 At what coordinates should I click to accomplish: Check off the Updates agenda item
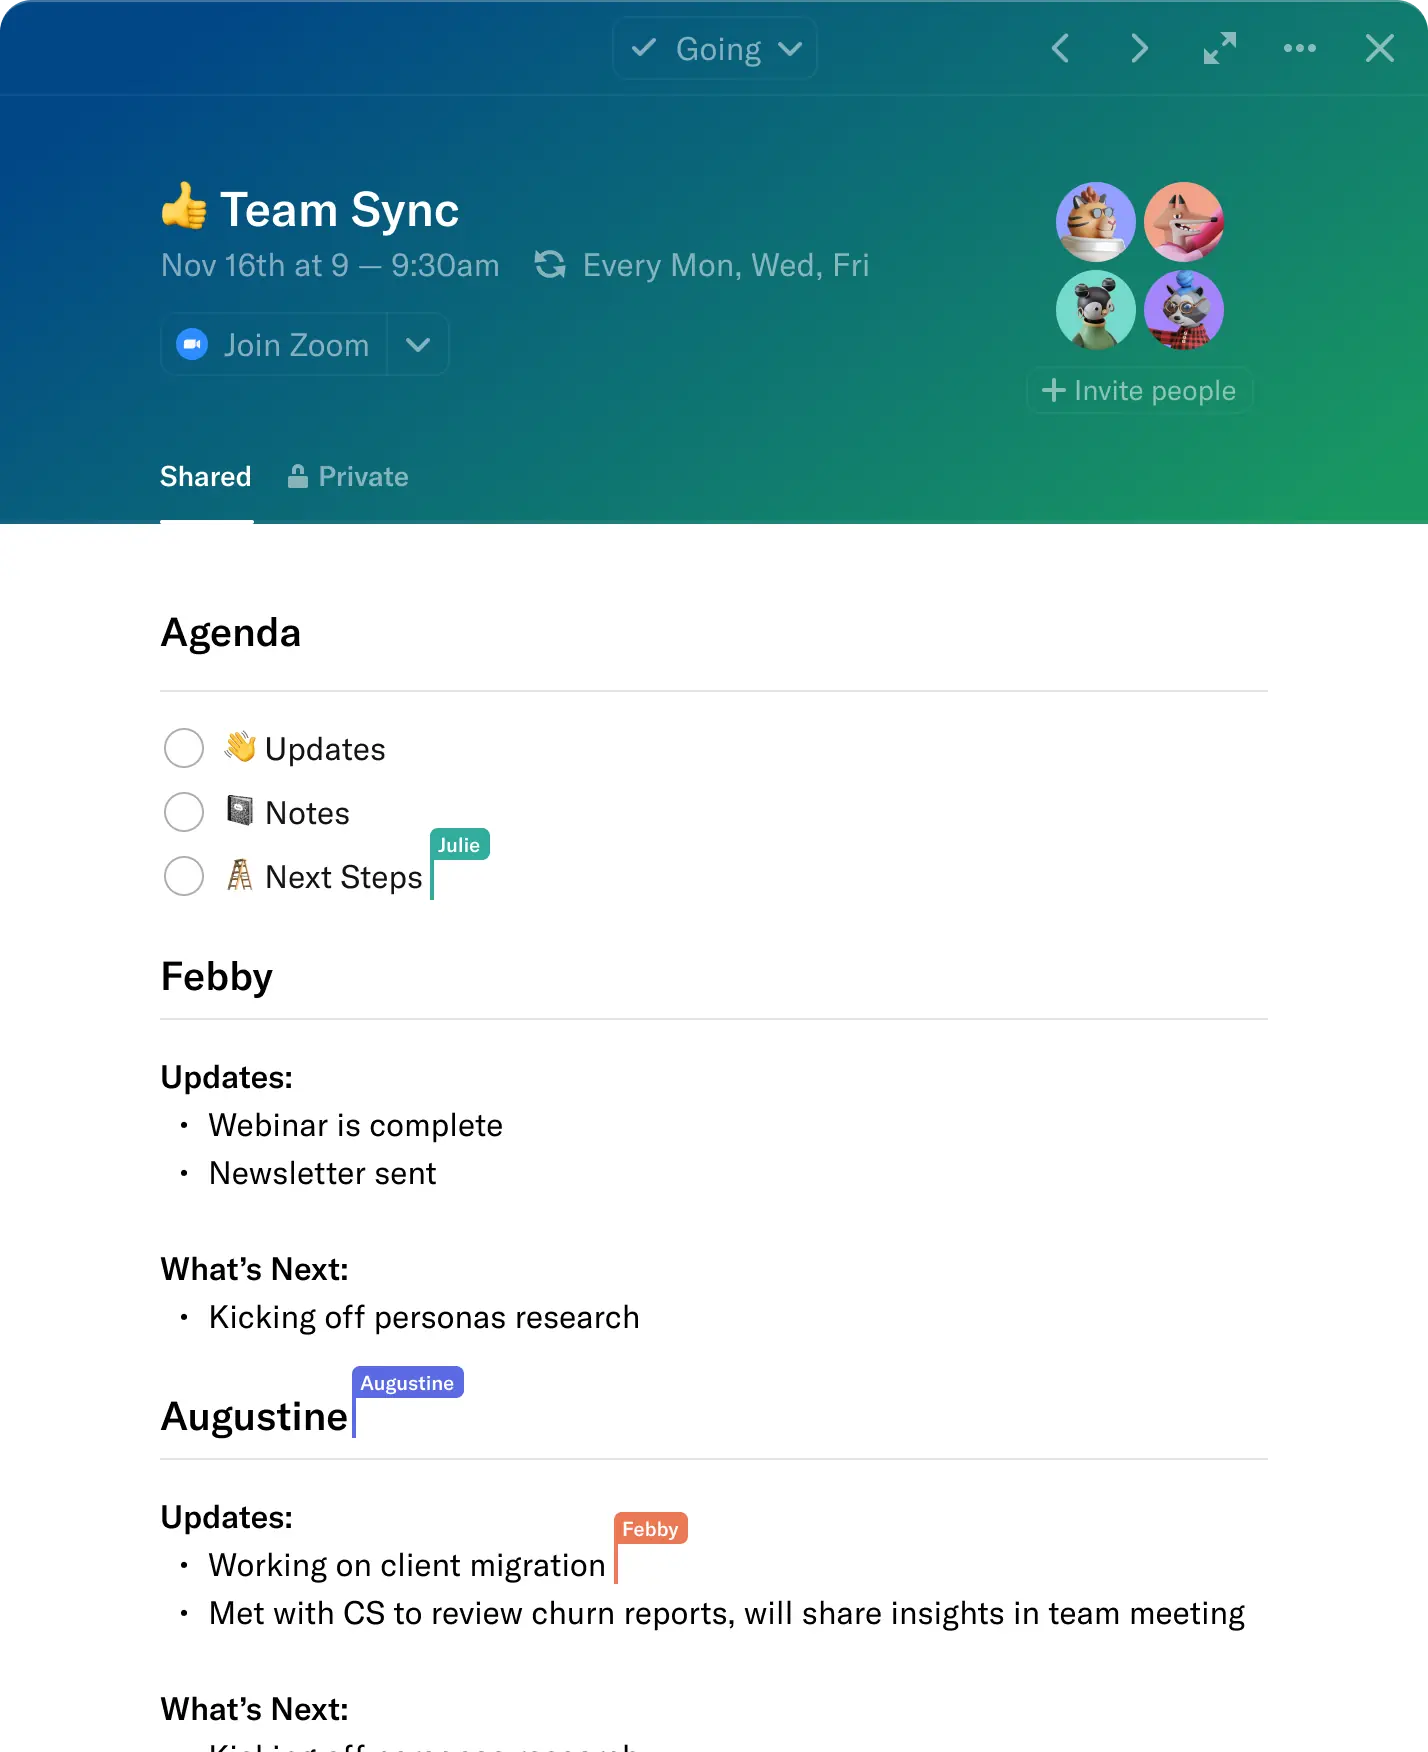(184, 748)
